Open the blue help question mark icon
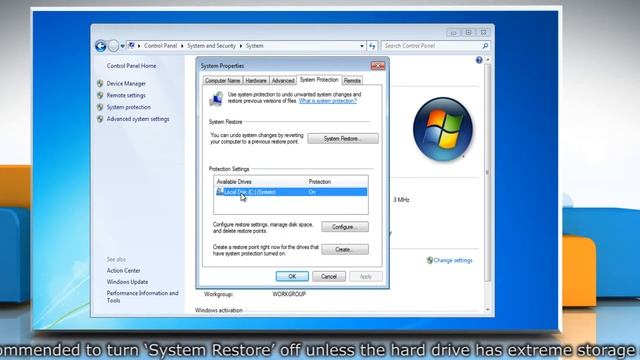The width and height of the screenshot is (640, 360). point(479,60)
